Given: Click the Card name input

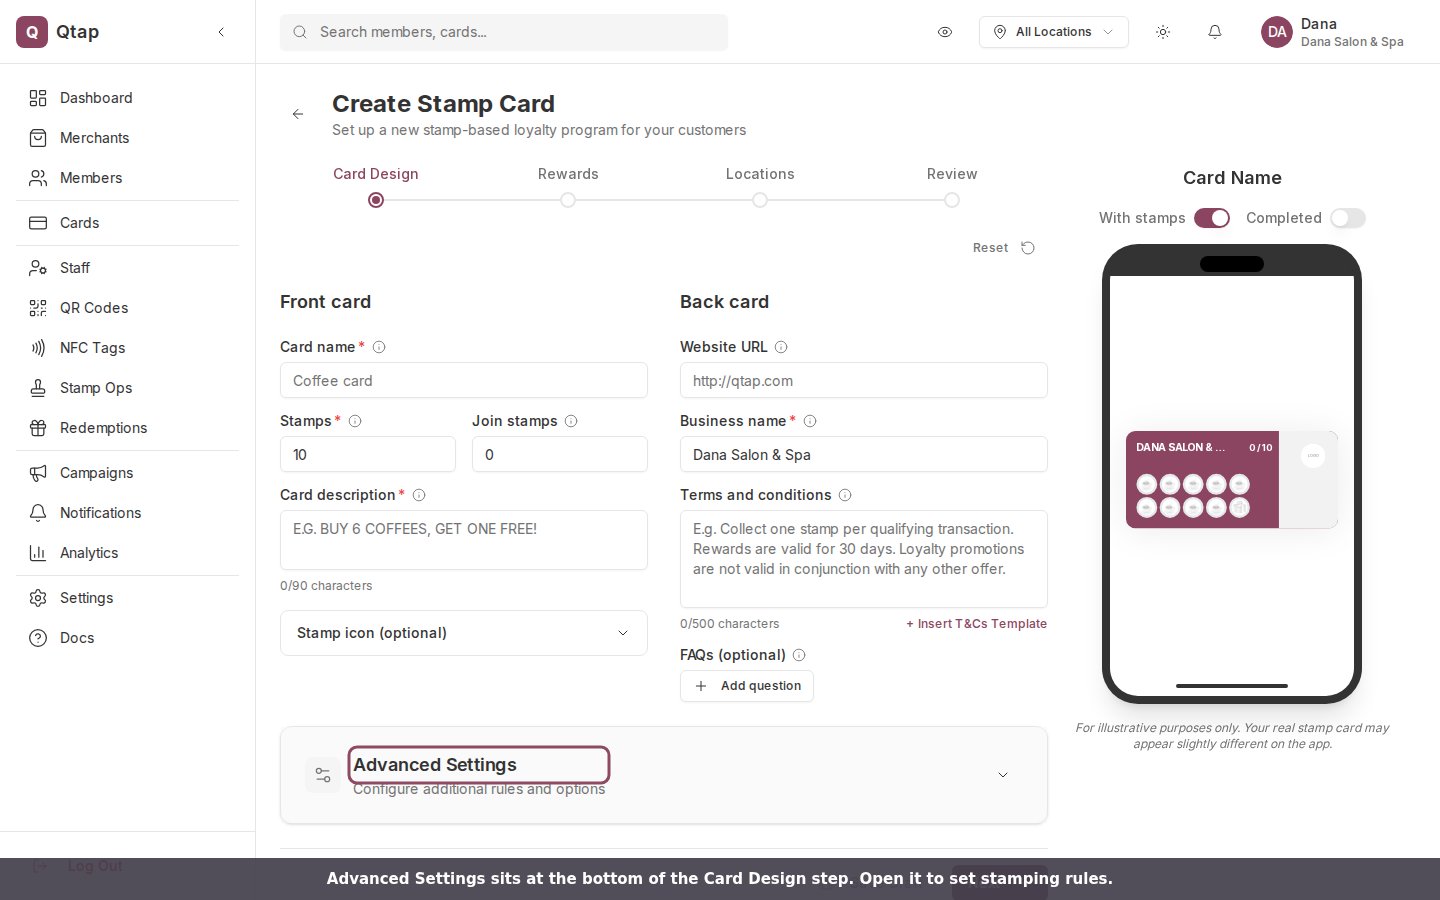Looking at the screenshot, I should click(464, 381).
